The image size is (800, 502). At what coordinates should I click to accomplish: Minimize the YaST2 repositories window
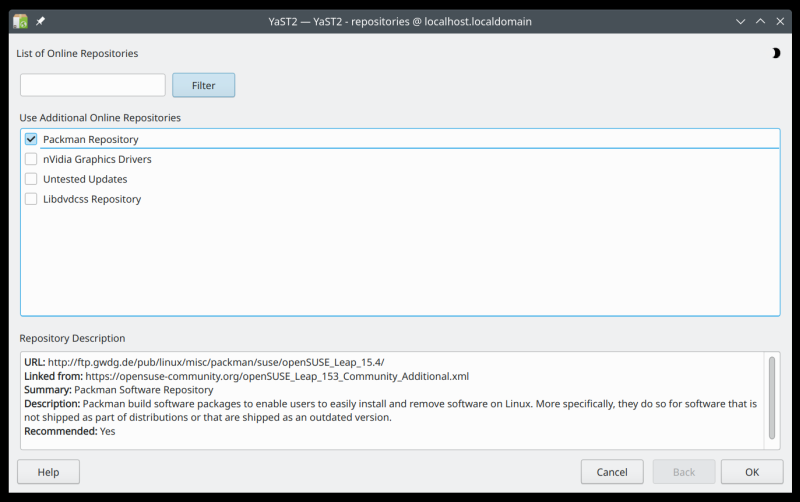(x=741, y=21)
